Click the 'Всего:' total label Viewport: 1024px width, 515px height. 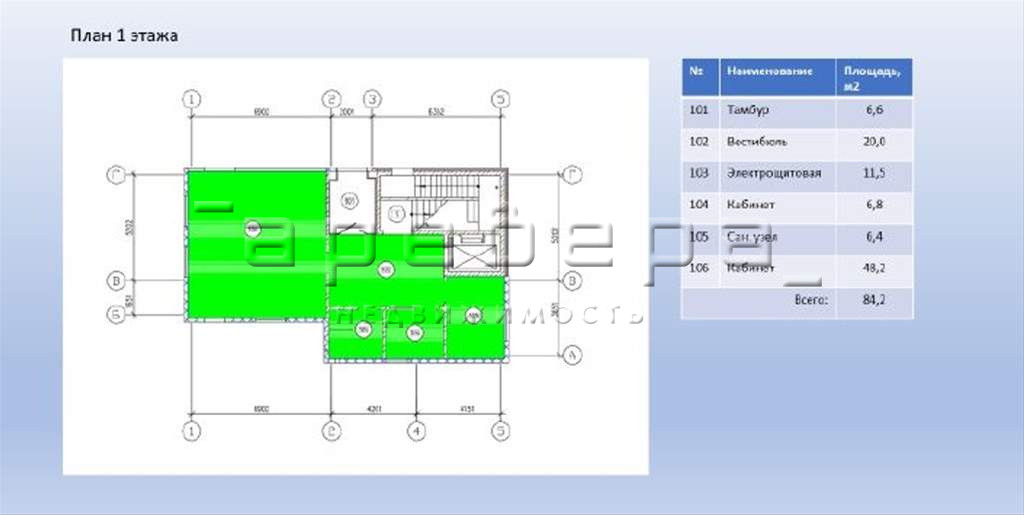coord(811,300)
